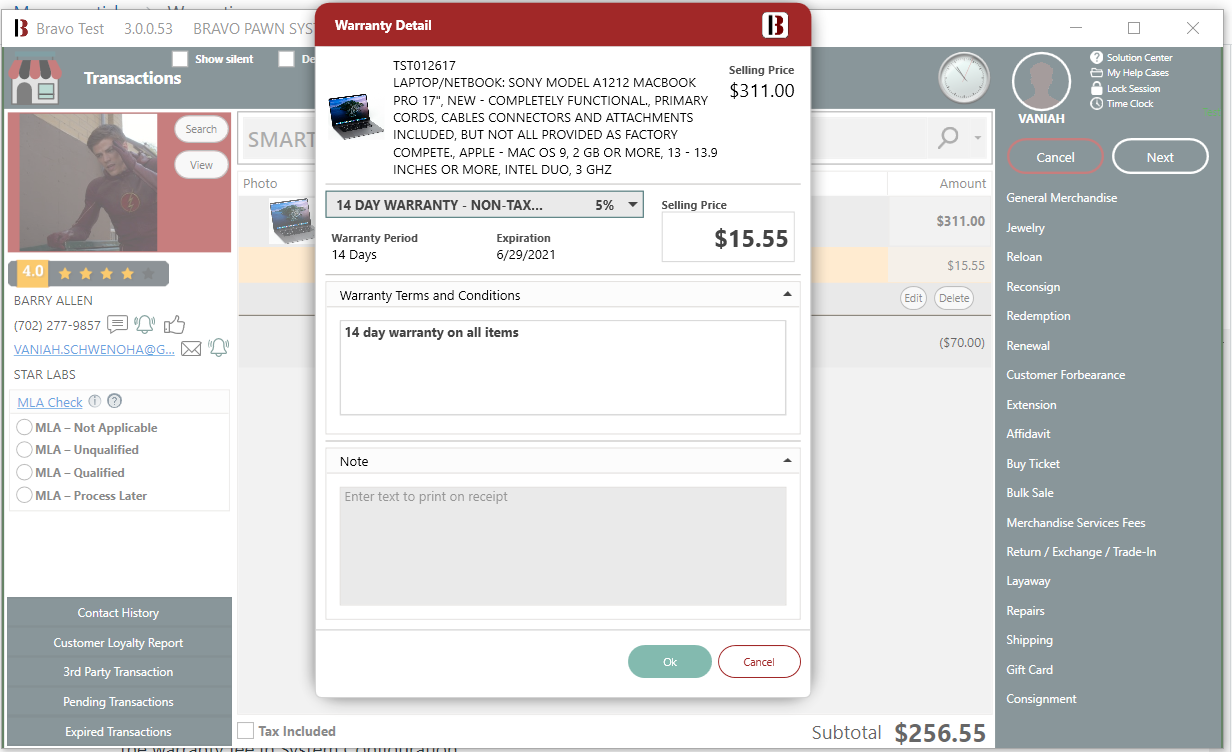Select MLA – Unqualified radio
The width and height of the screenshot is (1232, 752).
(x=25, y=450)
